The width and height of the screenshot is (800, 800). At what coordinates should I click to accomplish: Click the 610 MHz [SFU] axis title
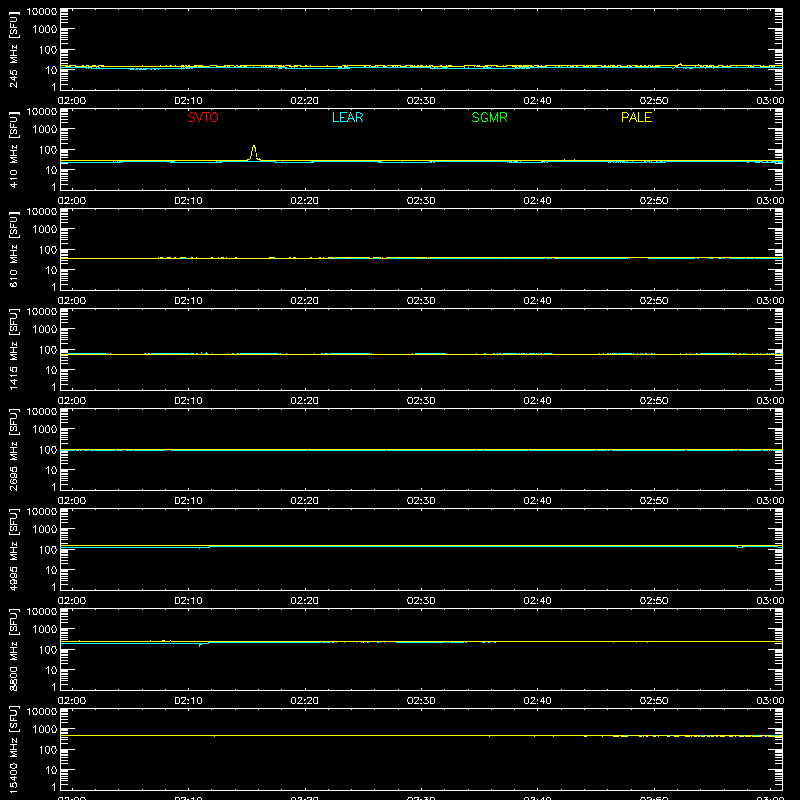(x=13, y=249)
